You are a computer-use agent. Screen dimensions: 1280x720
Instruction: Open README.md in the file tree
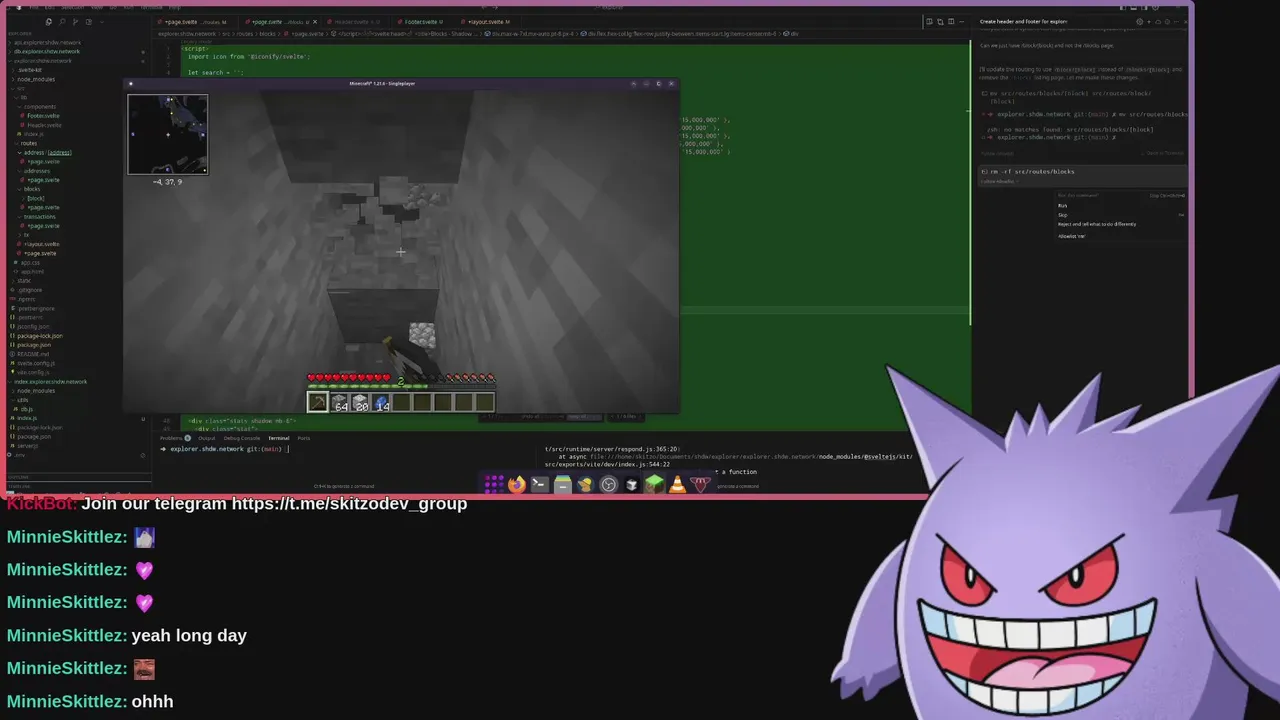(x=33, y=354)
